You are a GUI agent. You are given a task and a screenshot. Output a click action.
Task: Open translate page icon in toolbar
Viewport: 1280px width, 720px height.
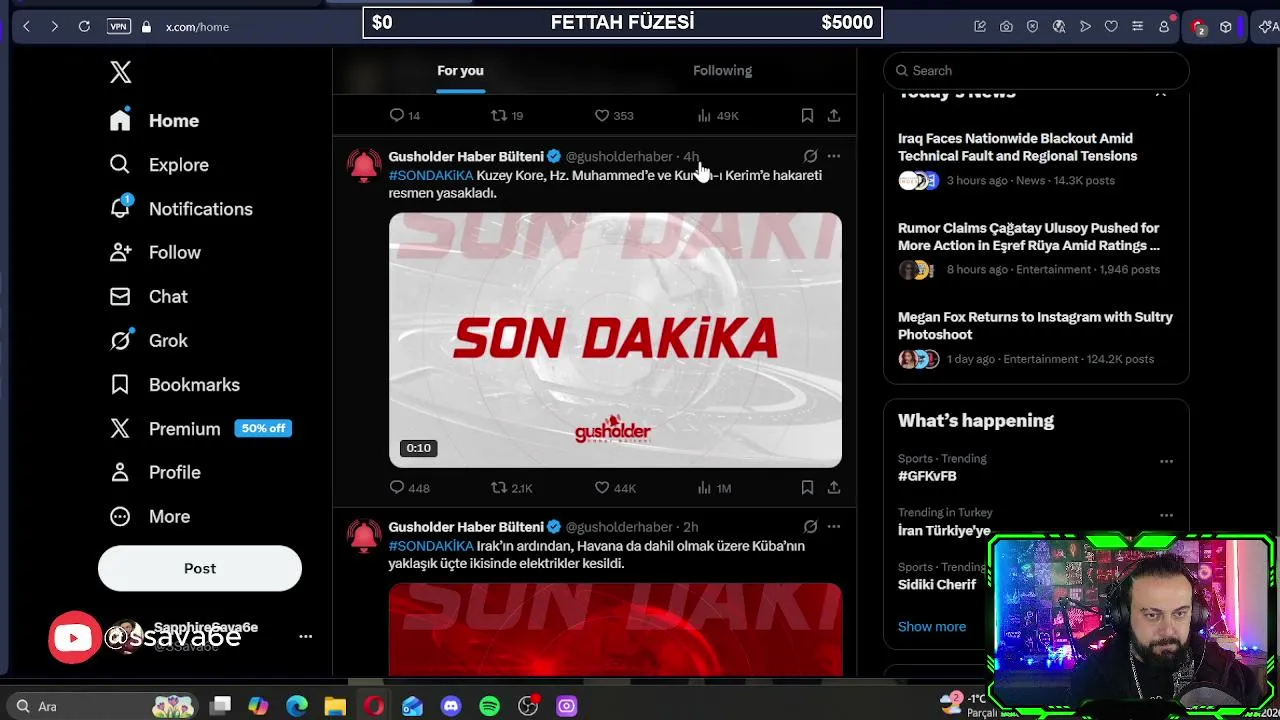1059,27
